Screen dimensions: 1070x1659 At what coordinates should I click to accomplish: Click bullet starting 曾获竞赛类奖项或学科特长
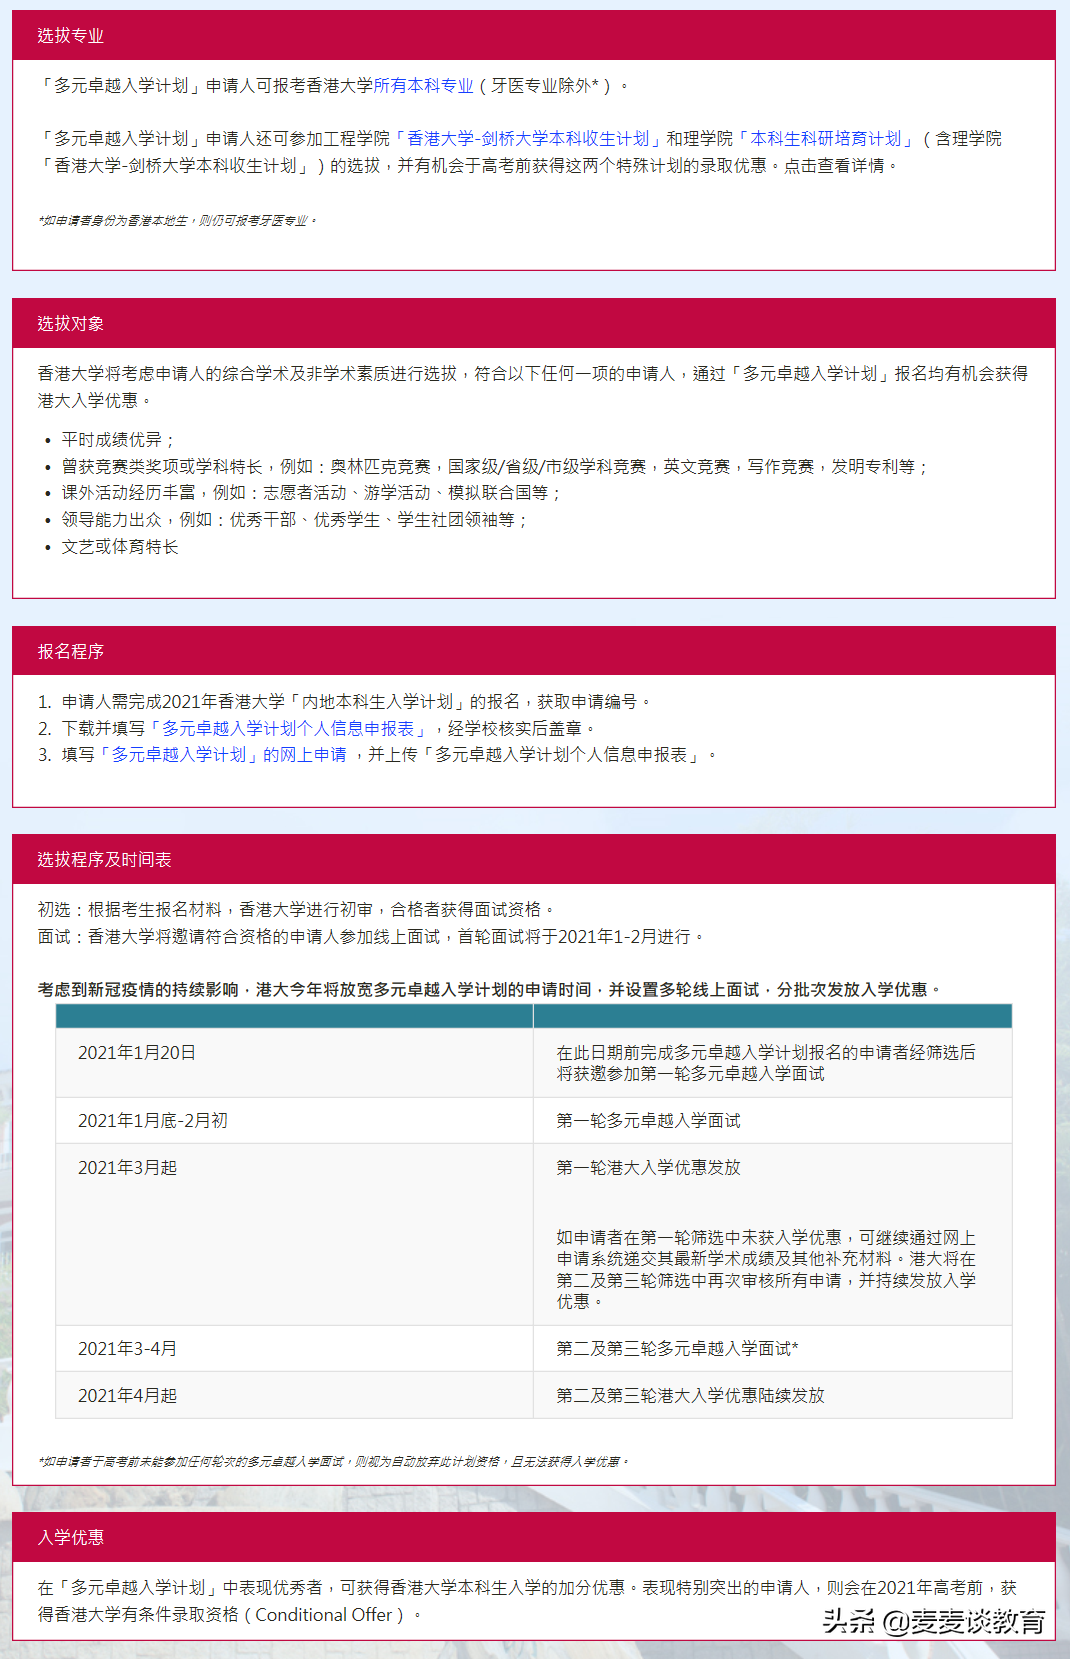(x=495, y=467)
